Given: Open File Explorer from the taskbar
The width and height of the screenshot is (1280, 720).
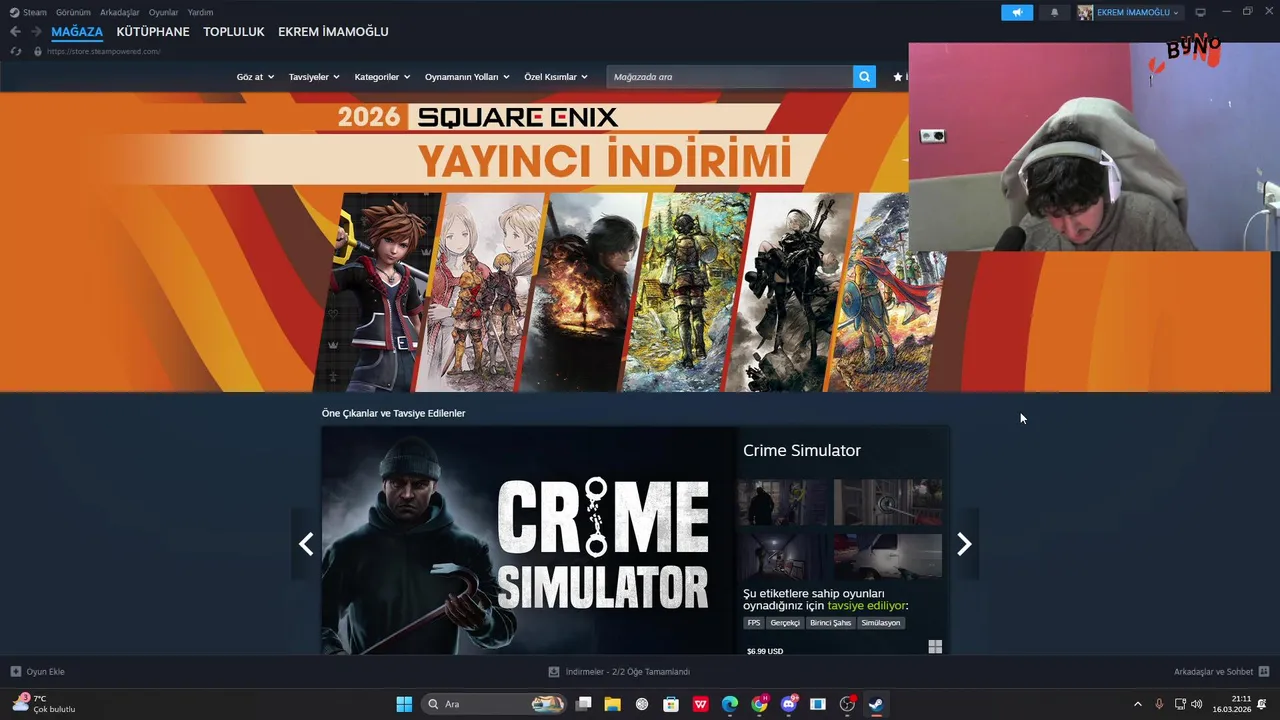Looking at the screenshot, I should [x=612, y=704].
